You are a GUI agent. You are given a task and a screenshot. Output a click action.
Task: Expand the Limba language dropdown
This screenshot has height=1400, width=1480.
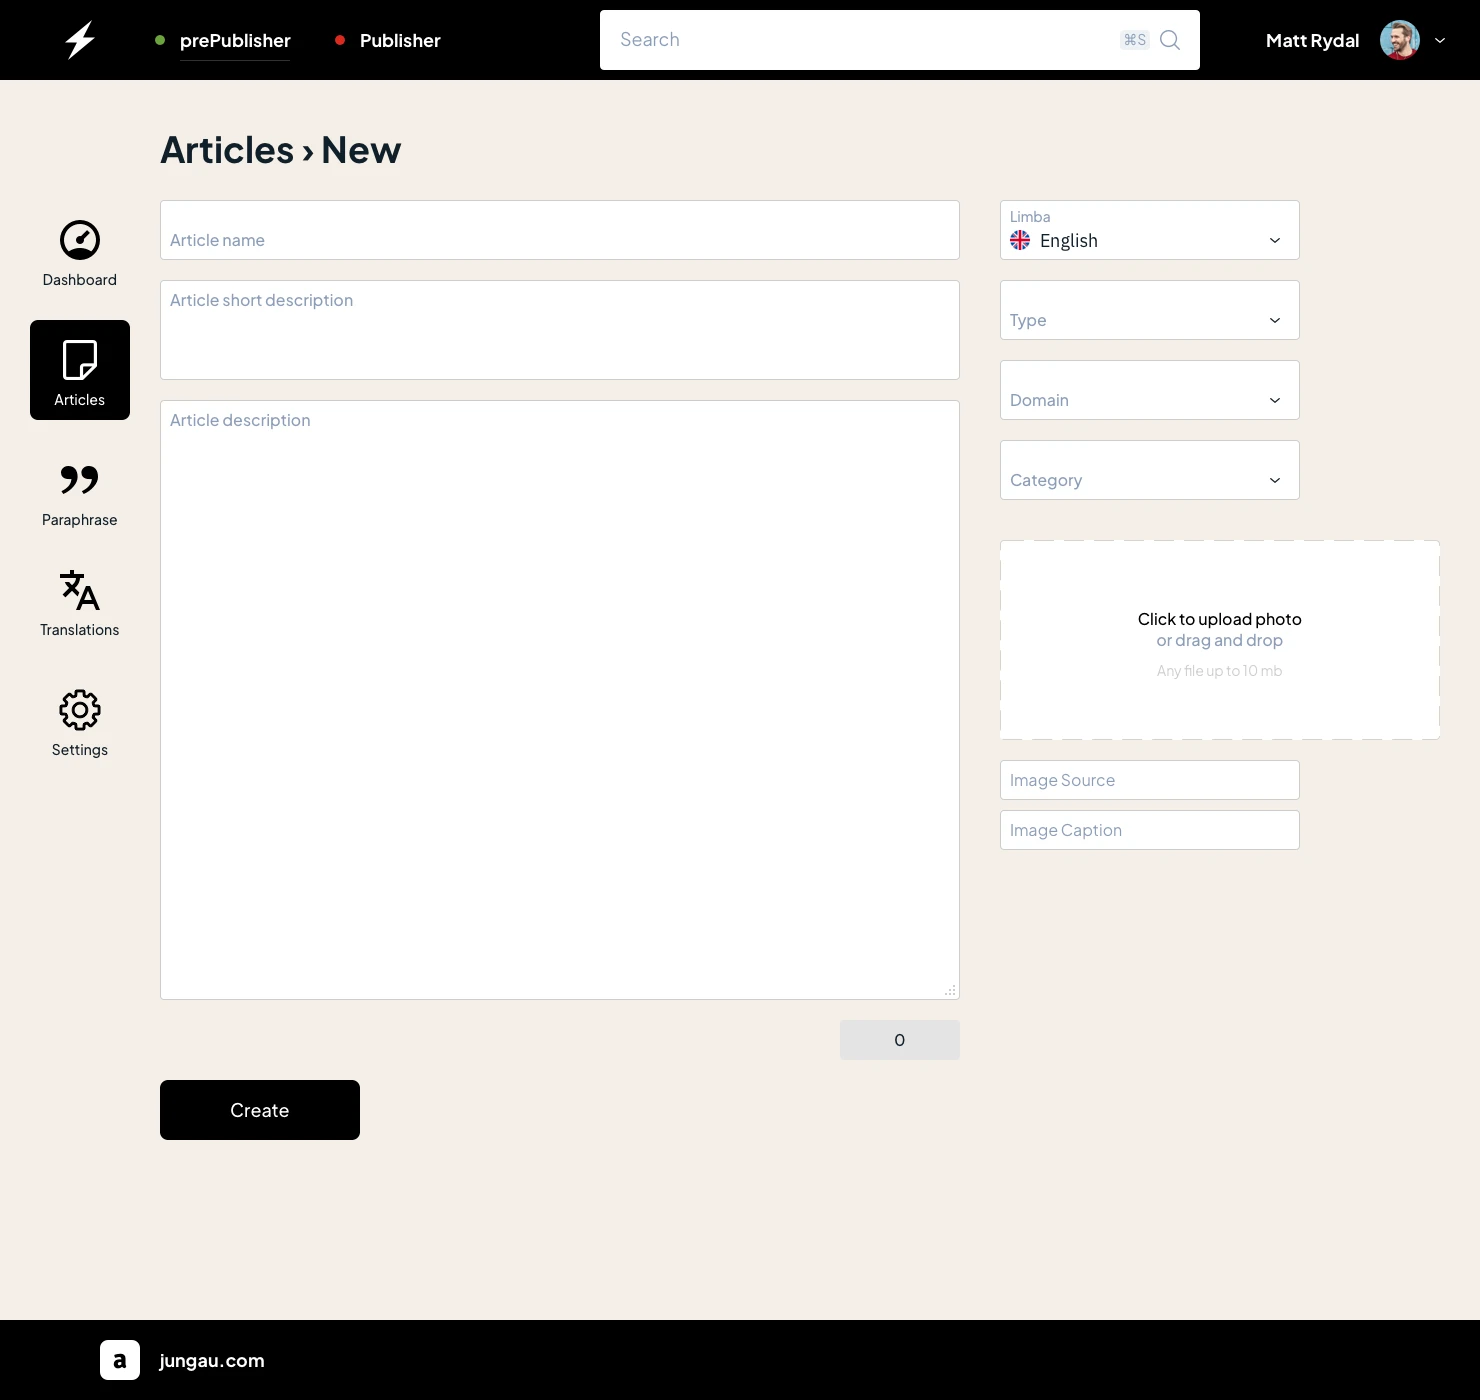pyautogui.click(x=1149, y=231)
